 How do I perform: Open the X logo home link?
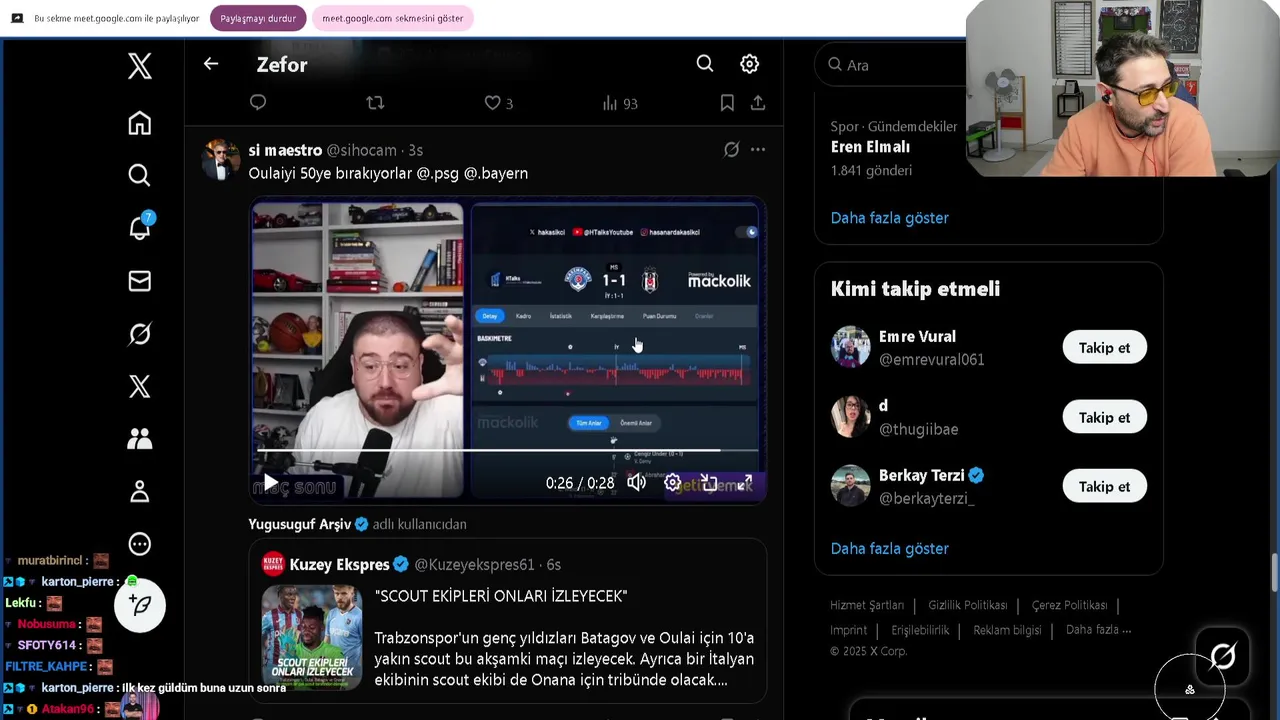(x=140, y=67)
